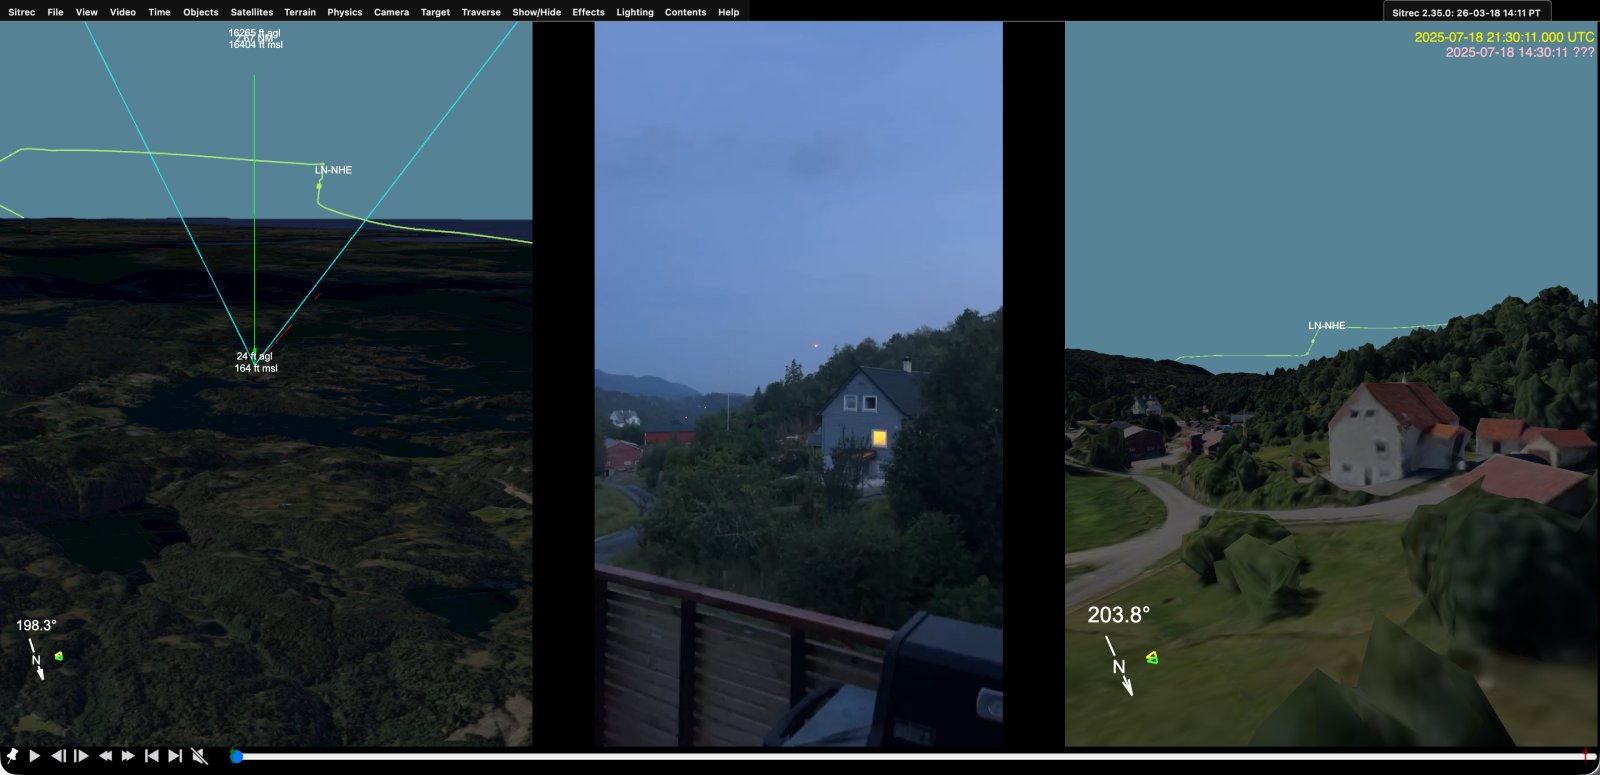
Task: Open the Satellites menu
Action: pos(251,12)
